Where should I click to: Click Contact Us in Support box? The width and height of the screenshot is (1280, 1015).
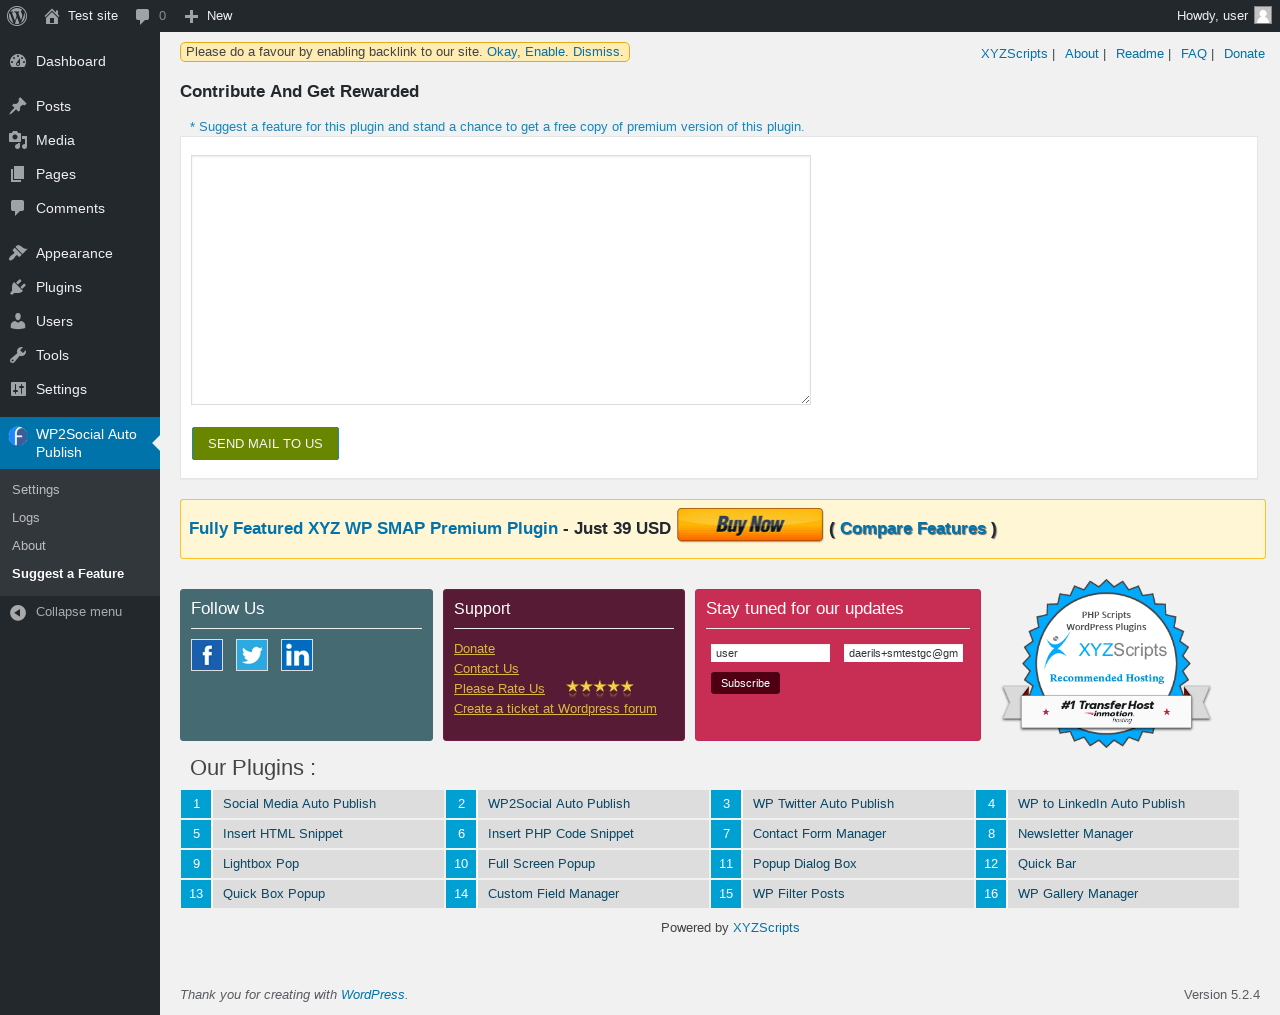coord(486,669)
